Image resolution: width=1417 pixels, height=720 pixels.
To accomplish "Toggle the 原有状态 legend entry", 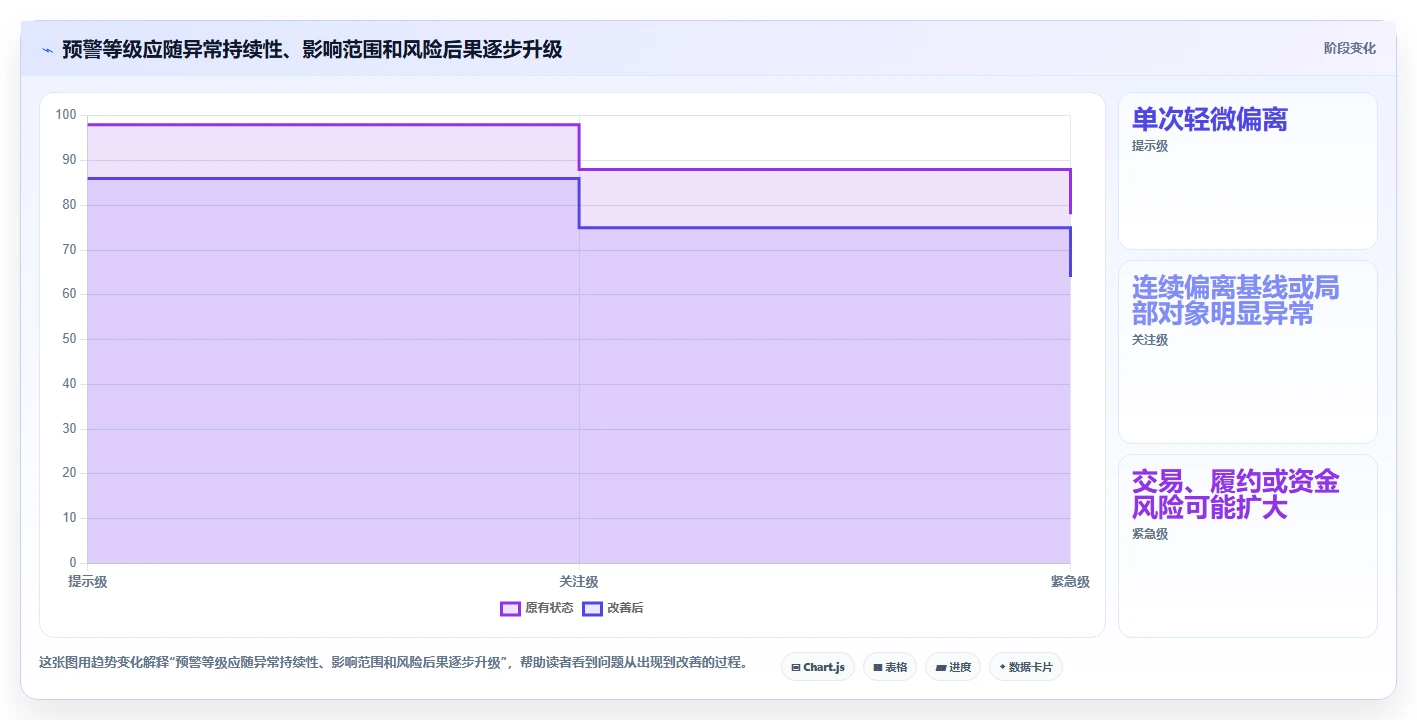I will pos(537,608).
